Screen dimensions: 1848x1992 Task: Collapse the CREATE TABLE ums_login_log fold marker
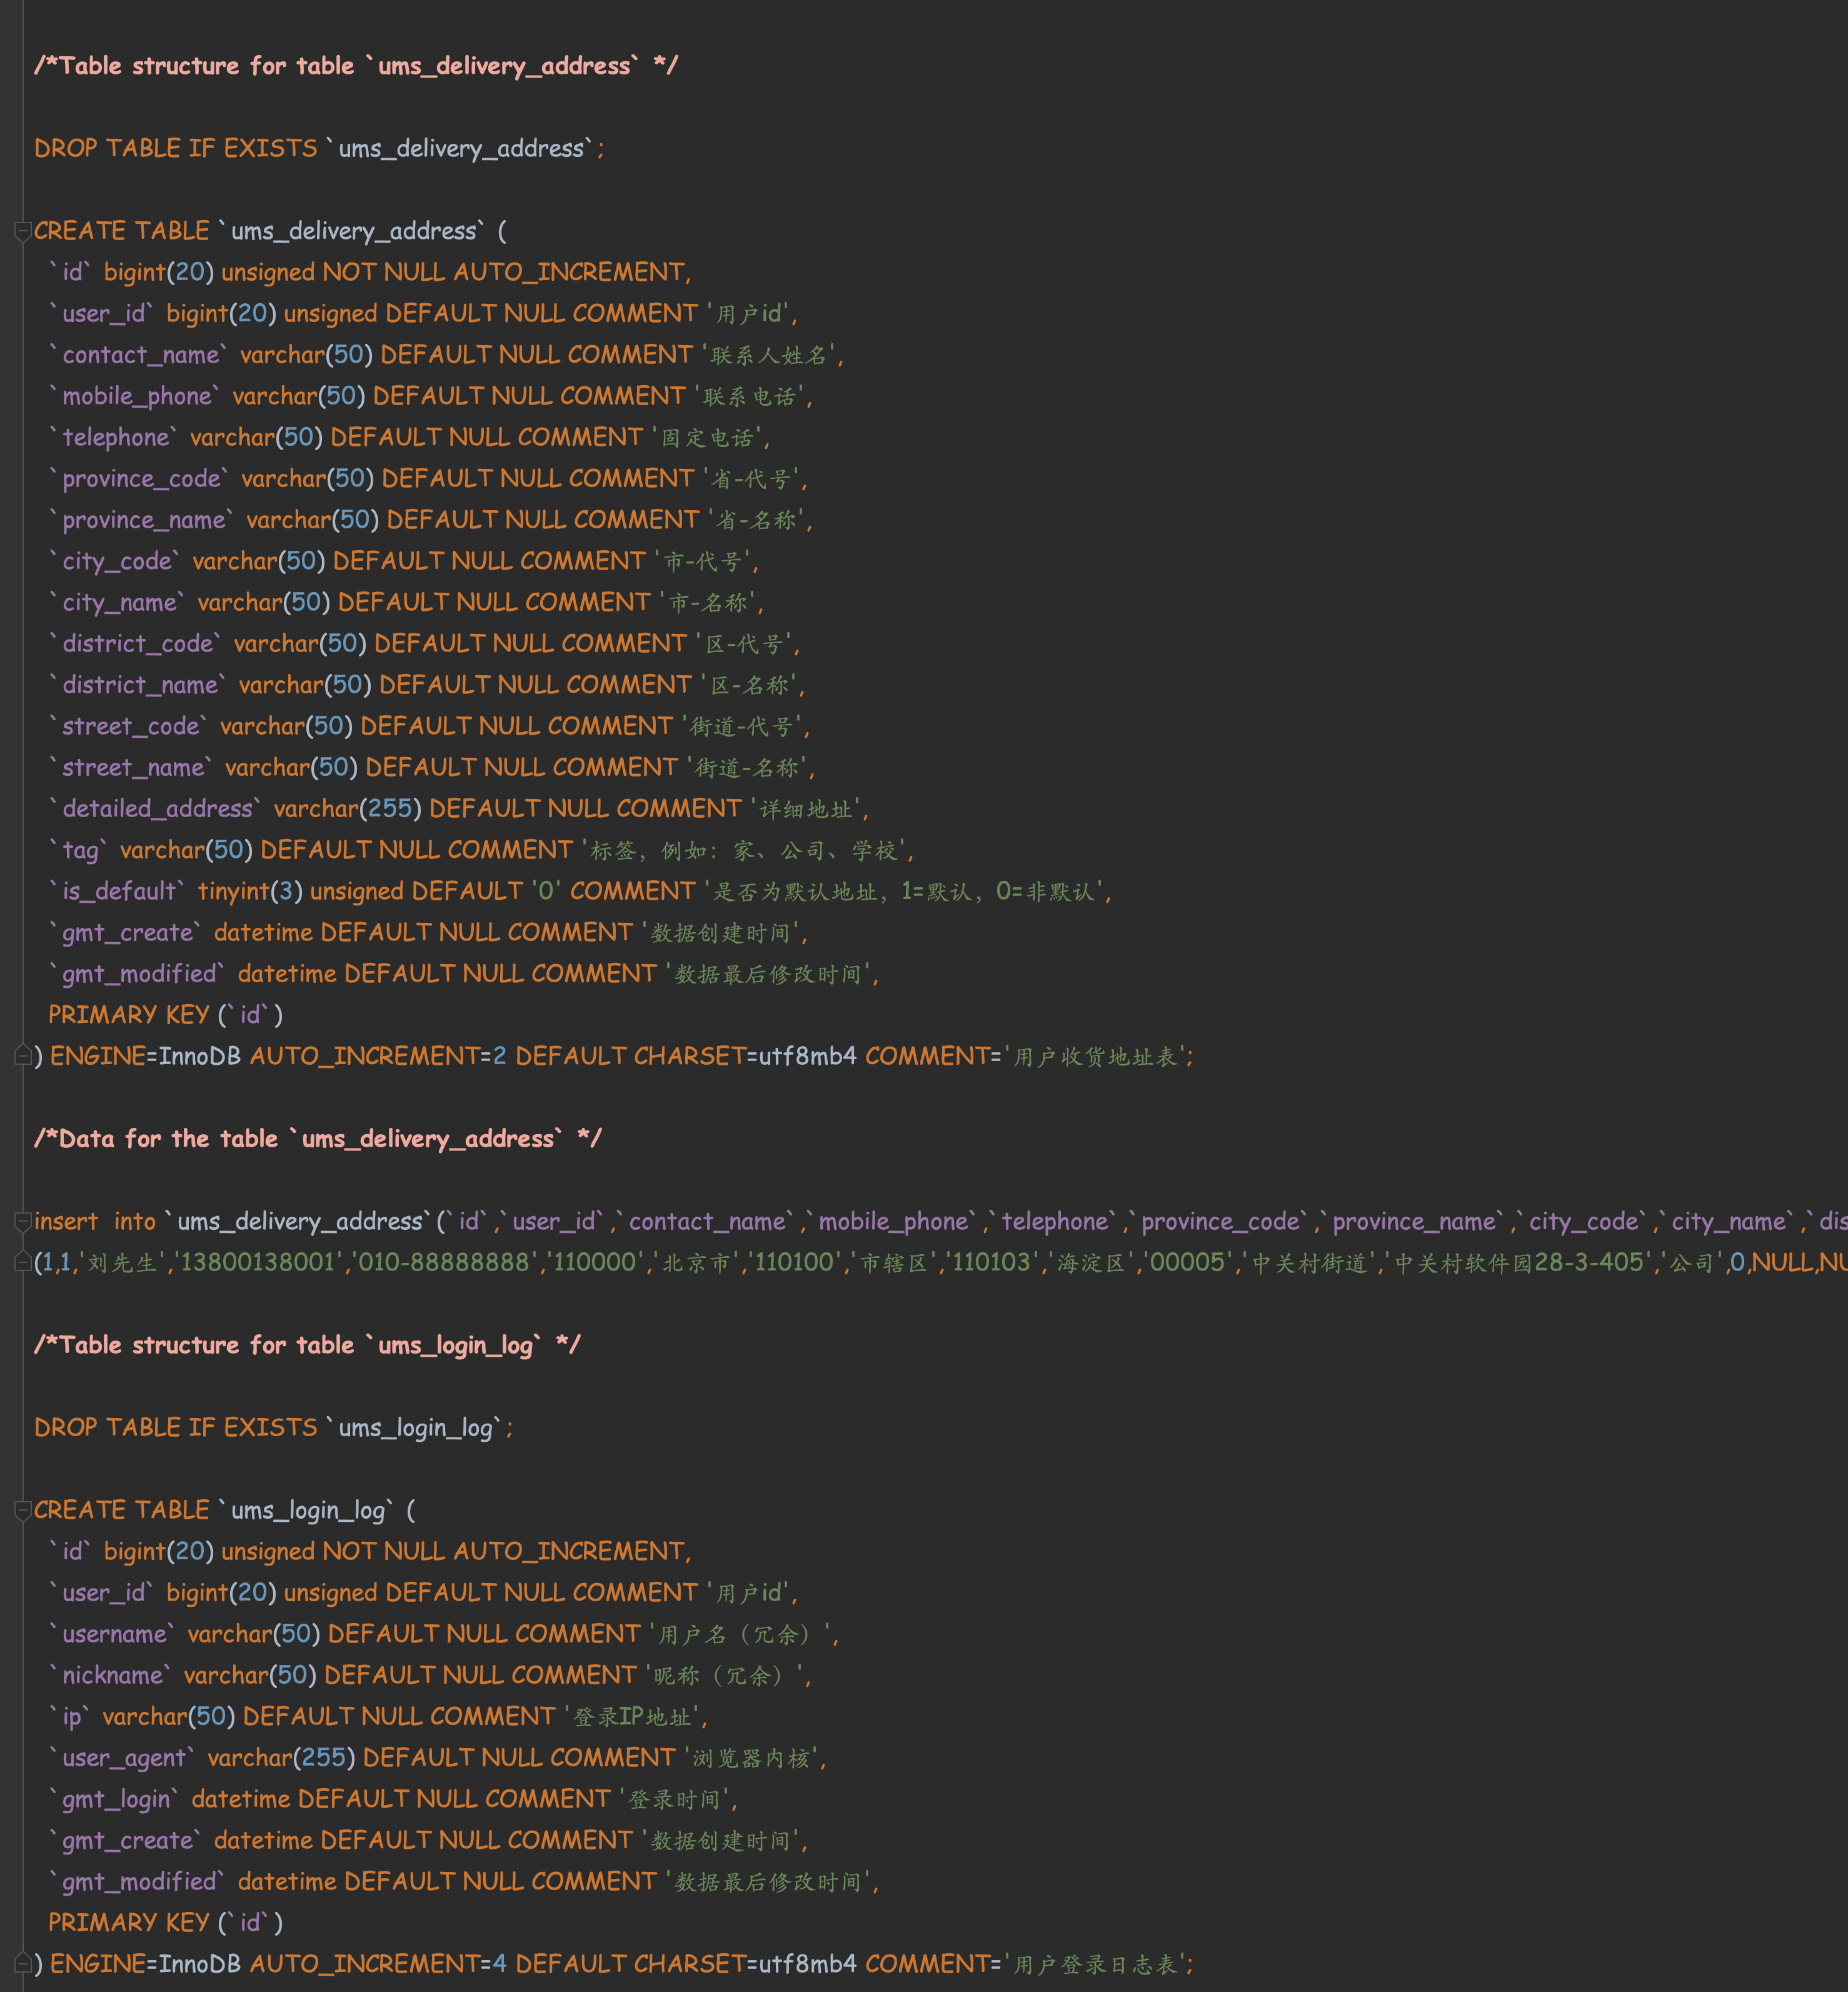click(x=23, y=1511)
